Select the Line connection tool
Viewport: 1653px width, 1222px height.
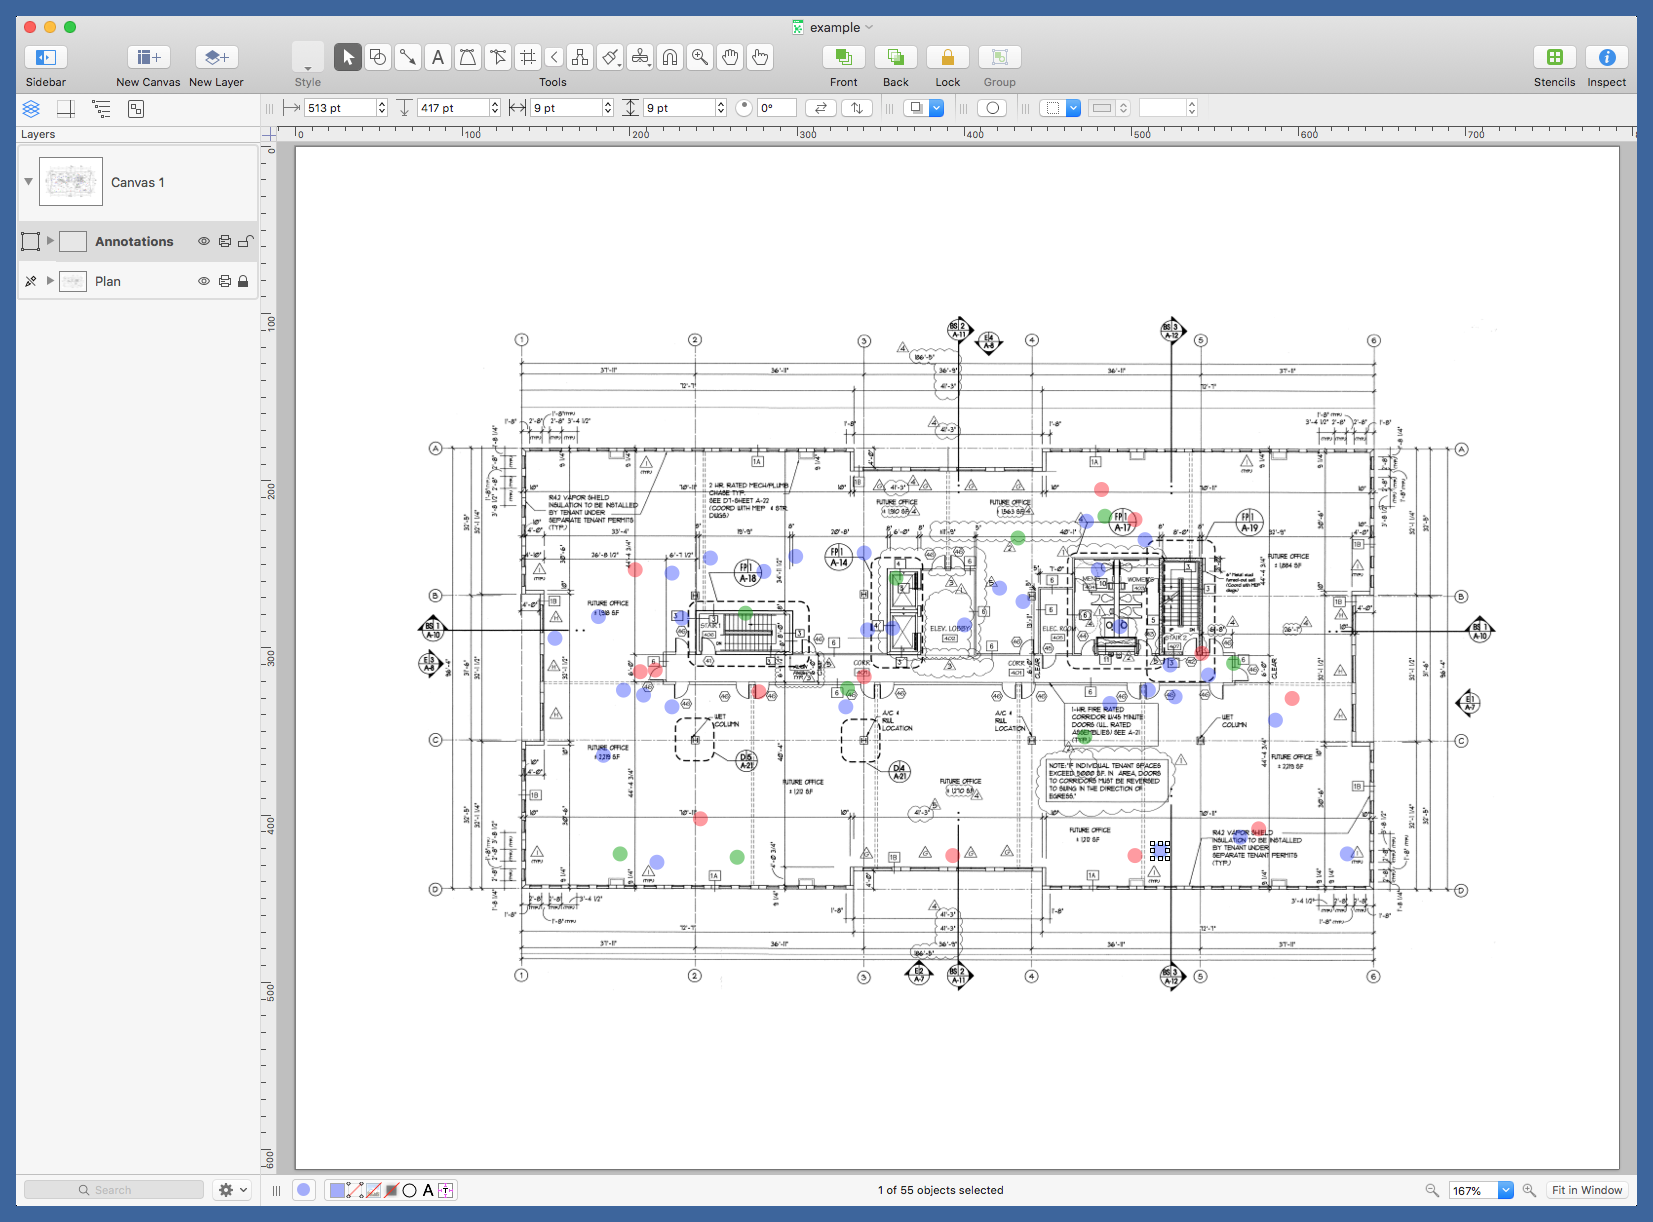pyautogui.click(x=407, y=57)
